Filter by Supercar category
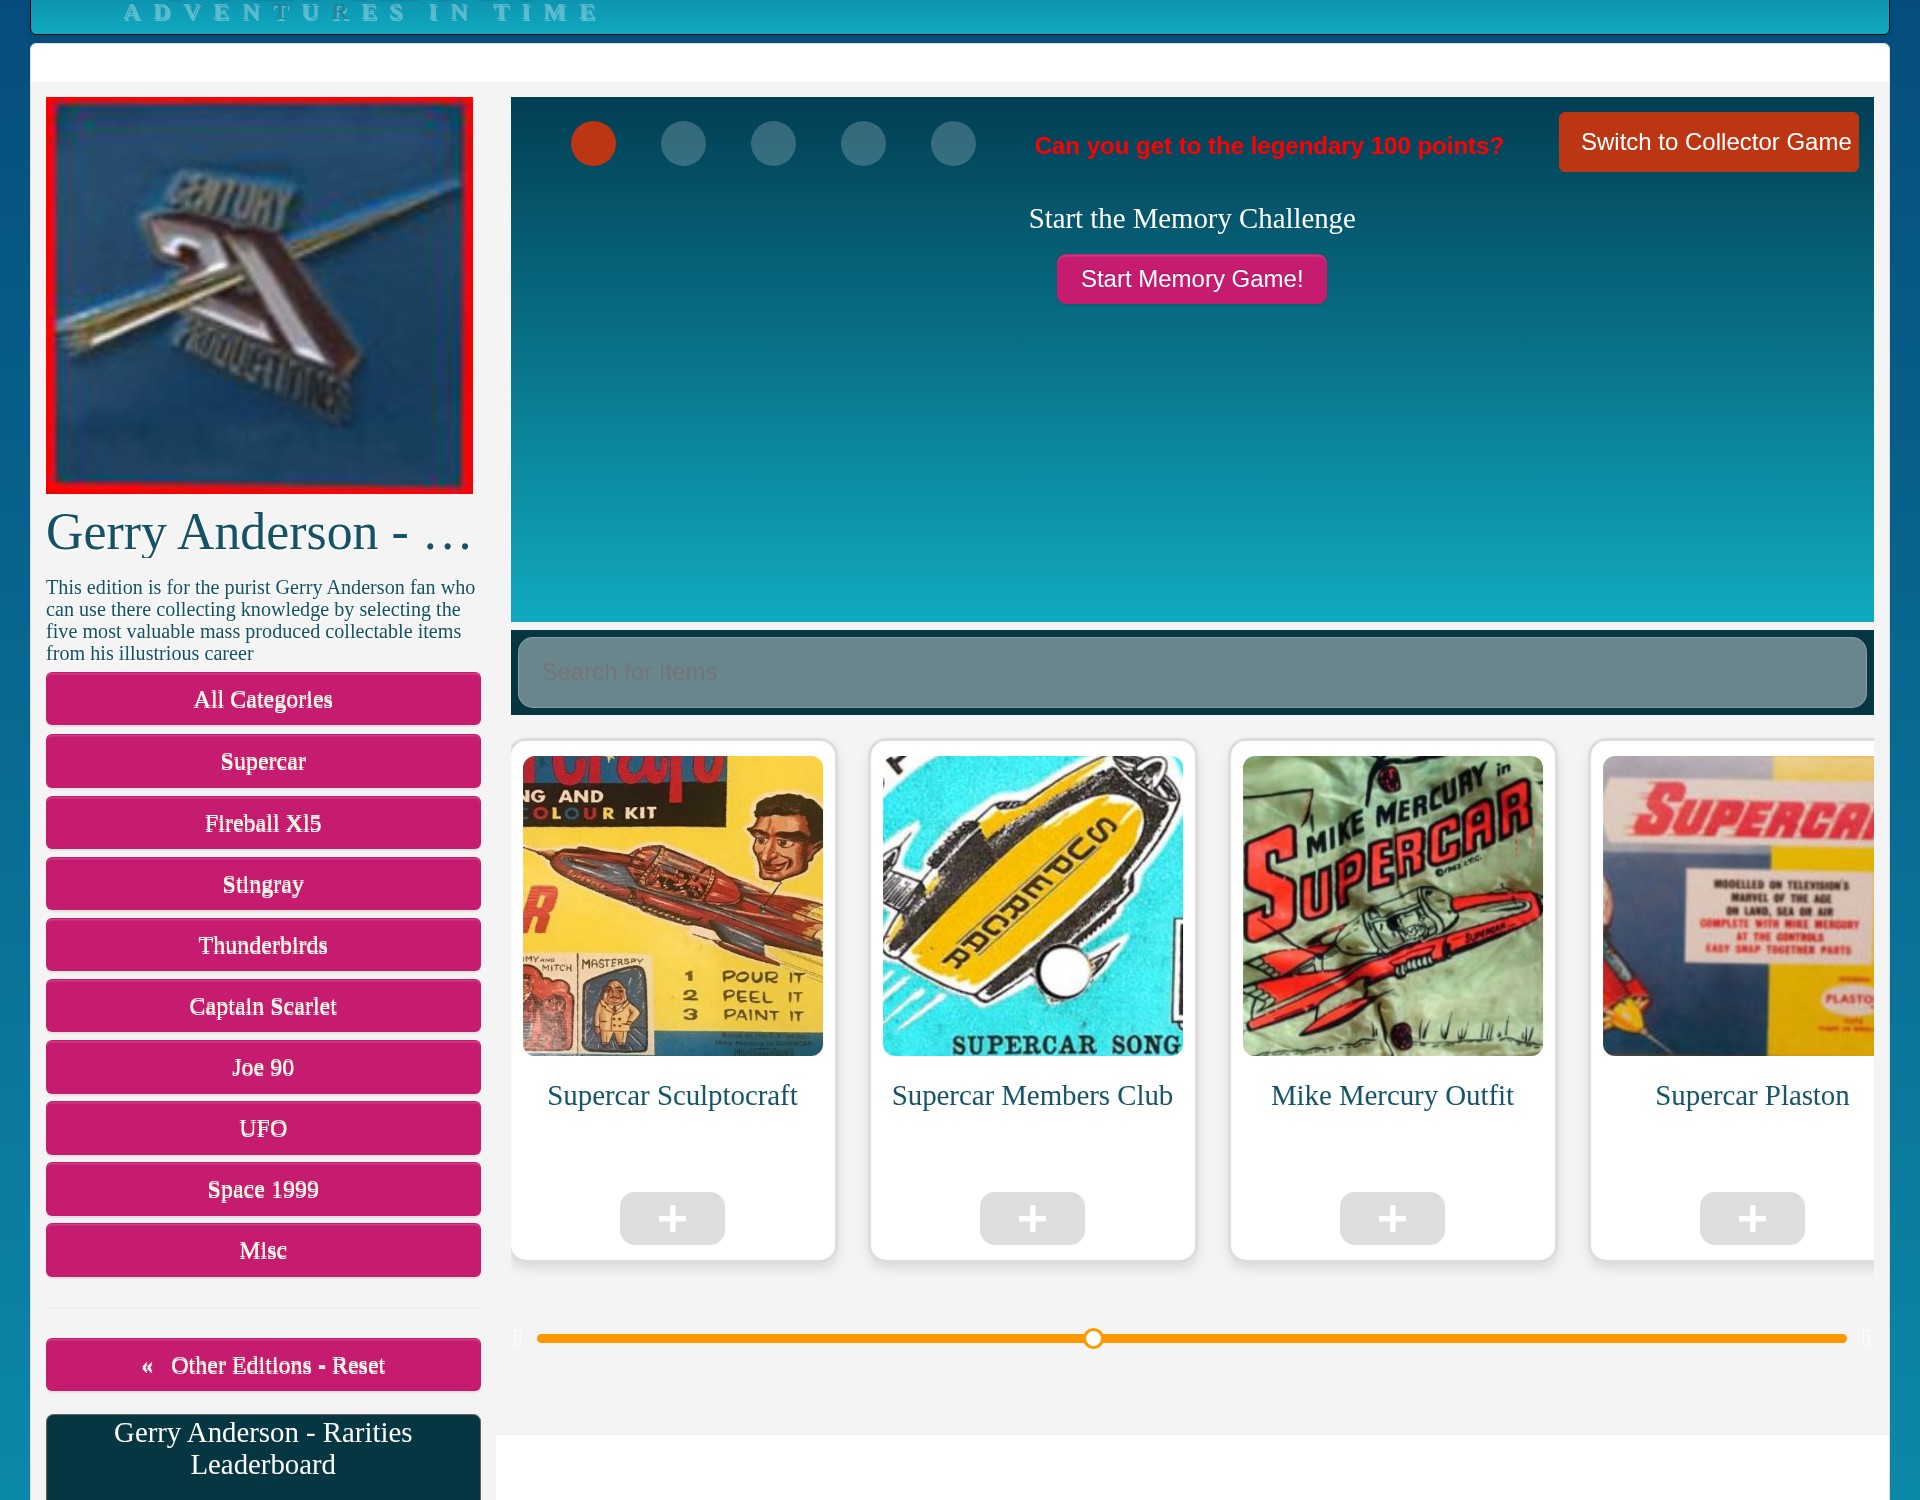Viewport: 1920px width, 1500px height. point(263,761)
